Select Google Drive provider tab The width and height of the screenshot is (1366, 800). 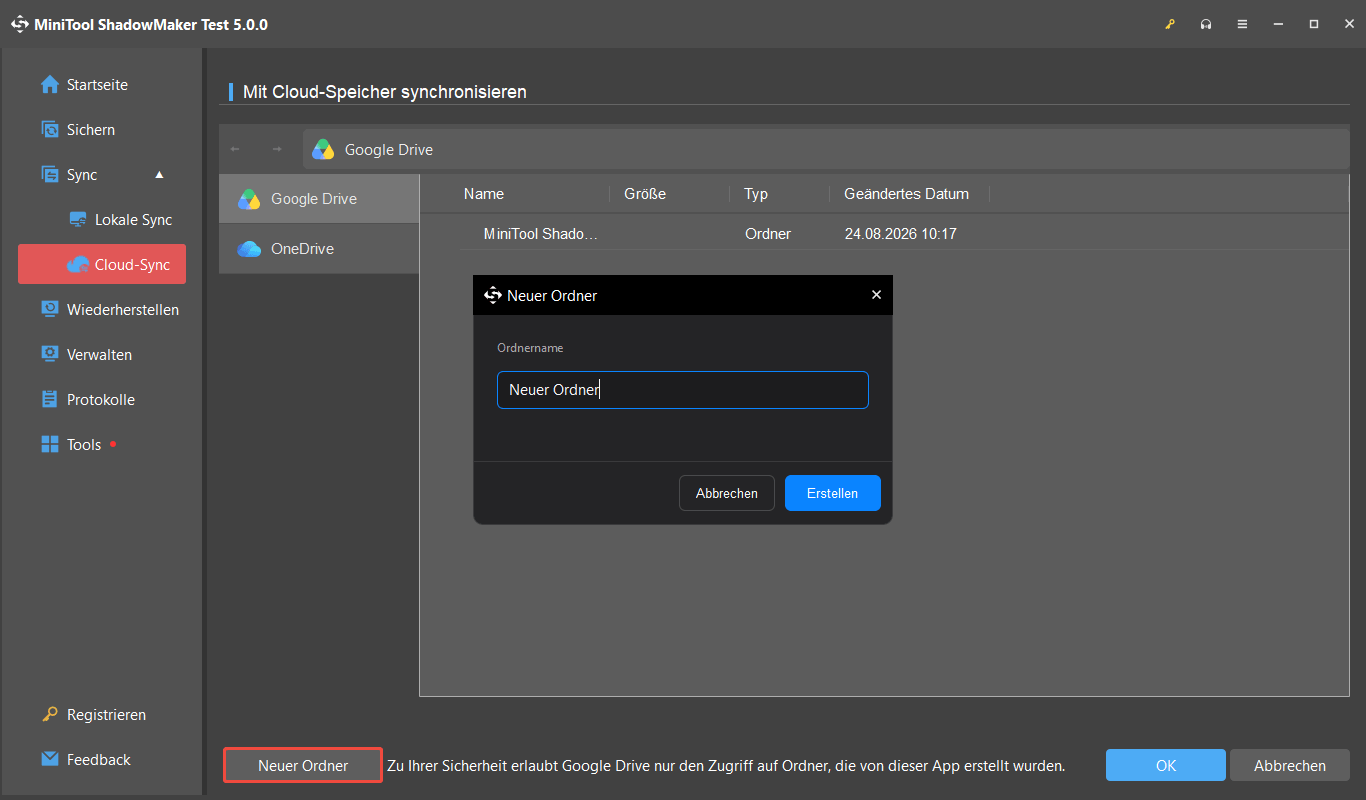(319, 199)
